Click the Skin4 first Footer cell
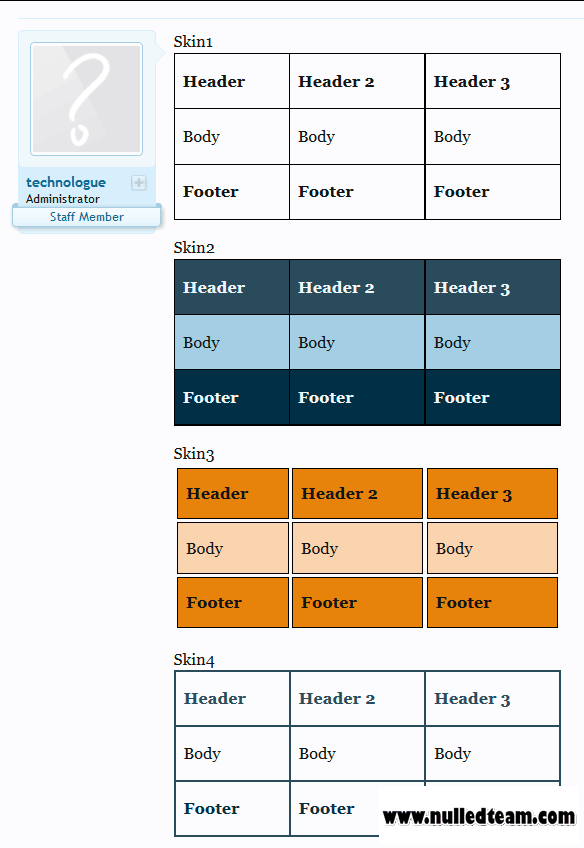 tap(233, 809)
